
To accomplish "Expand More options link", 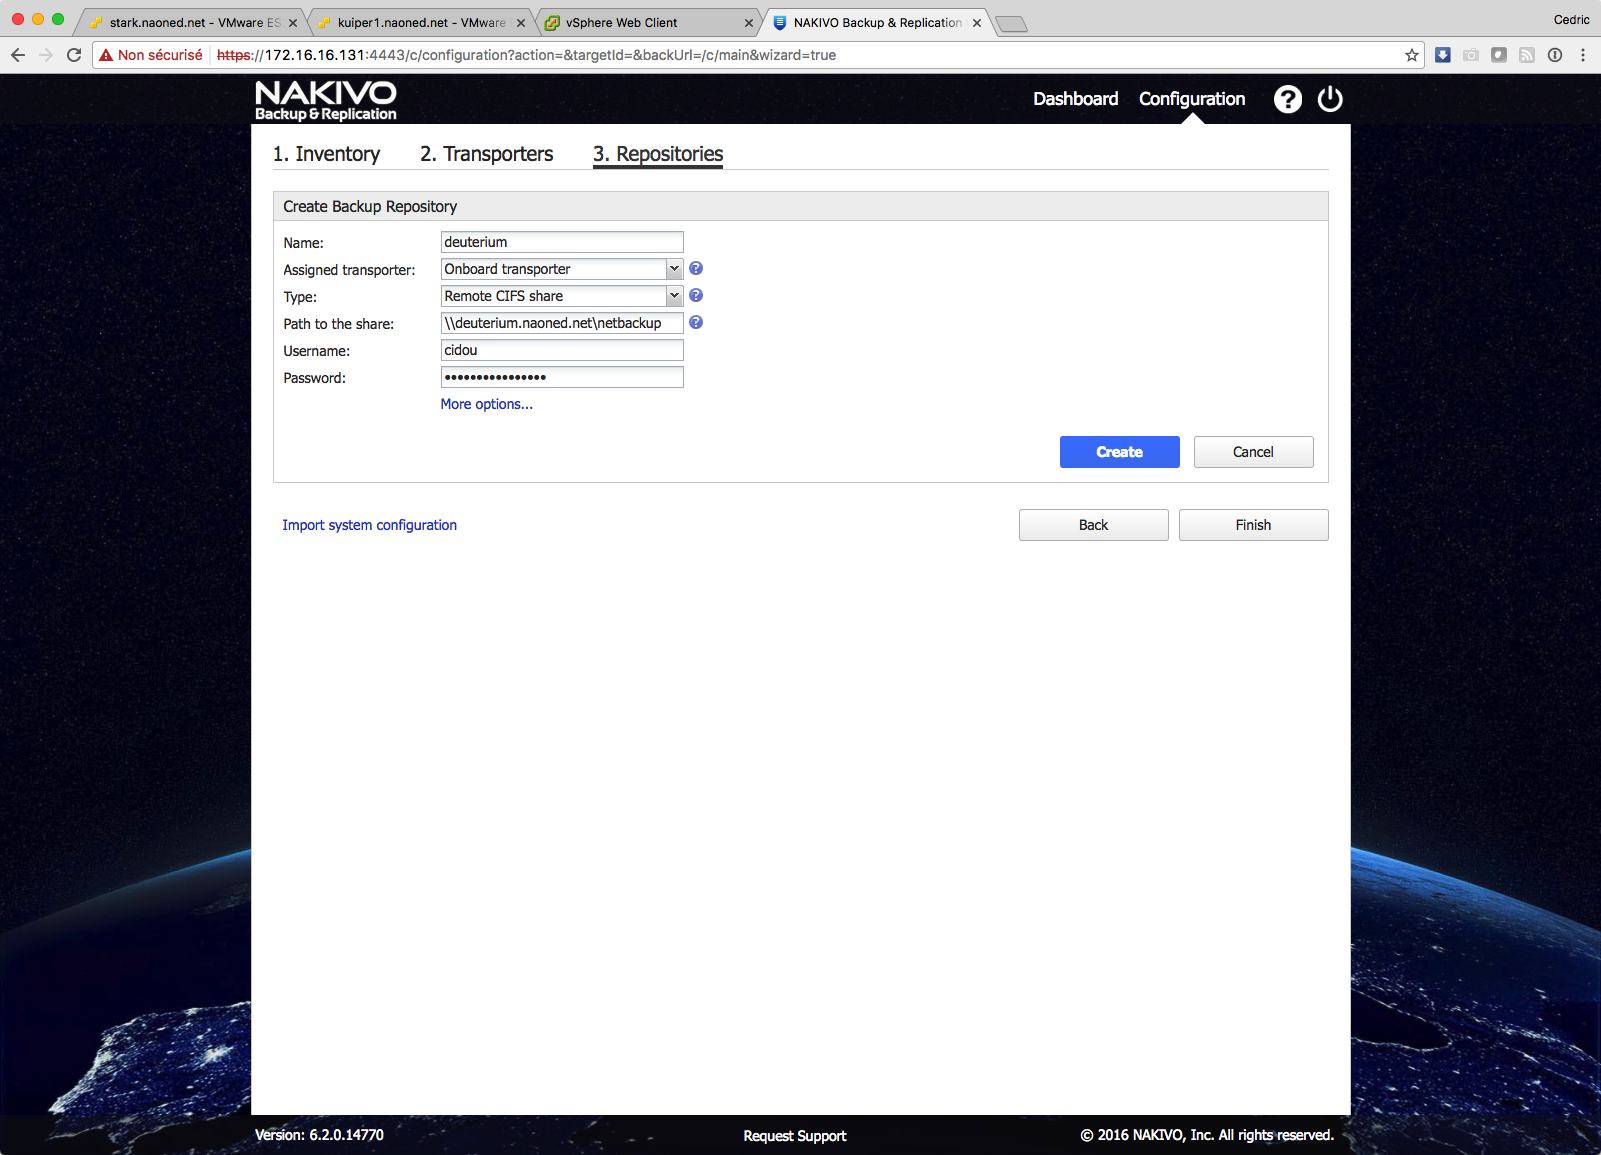I will [x=486, y=404].
